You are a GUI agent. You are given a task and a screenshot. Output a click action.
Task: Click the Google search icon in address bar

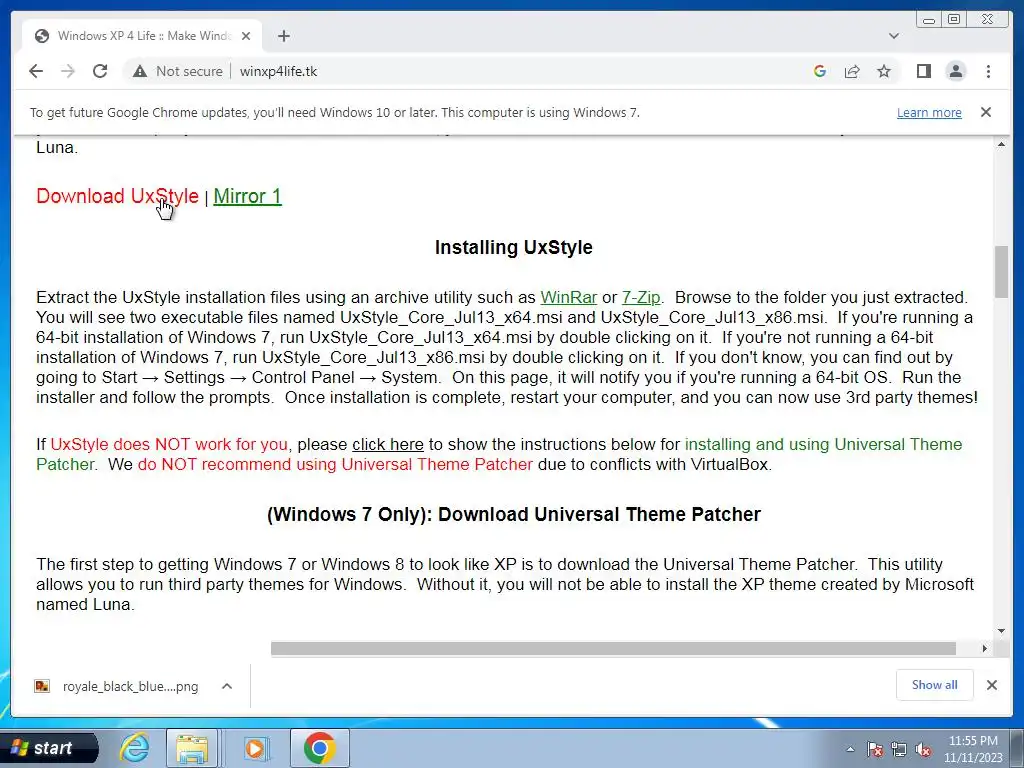820,71
